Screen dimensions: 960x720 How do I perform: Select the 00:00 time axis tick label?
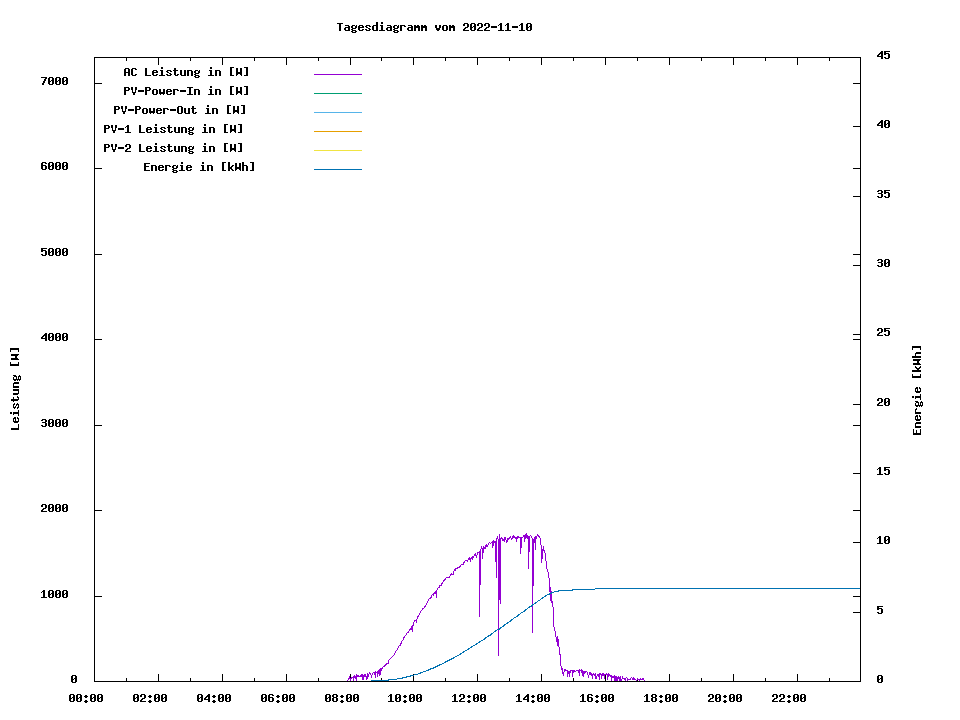(x=86, y=698)
